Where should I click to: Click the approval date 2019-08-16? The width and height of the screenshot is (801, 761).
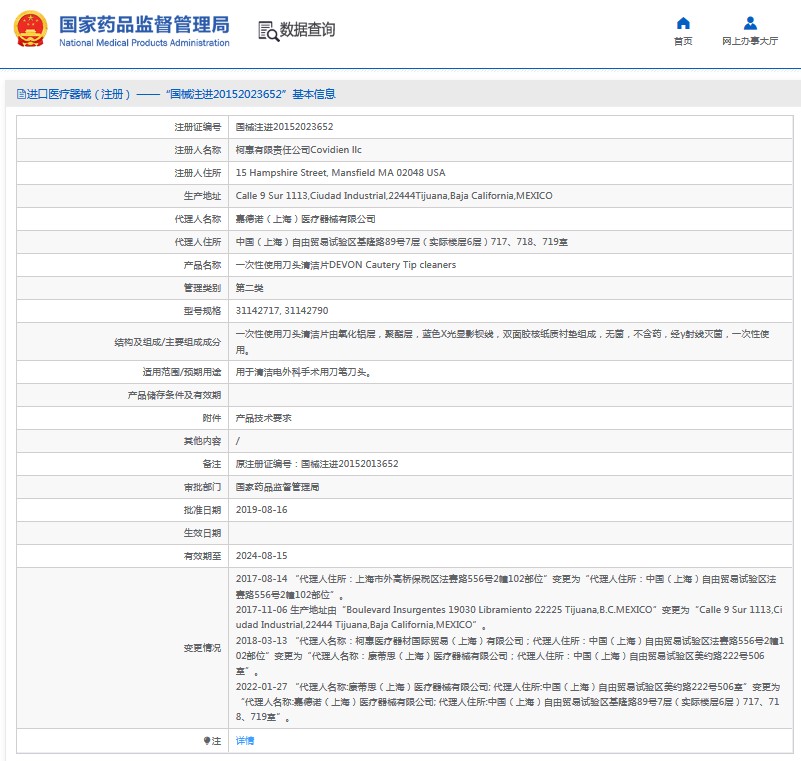[261, 509]
